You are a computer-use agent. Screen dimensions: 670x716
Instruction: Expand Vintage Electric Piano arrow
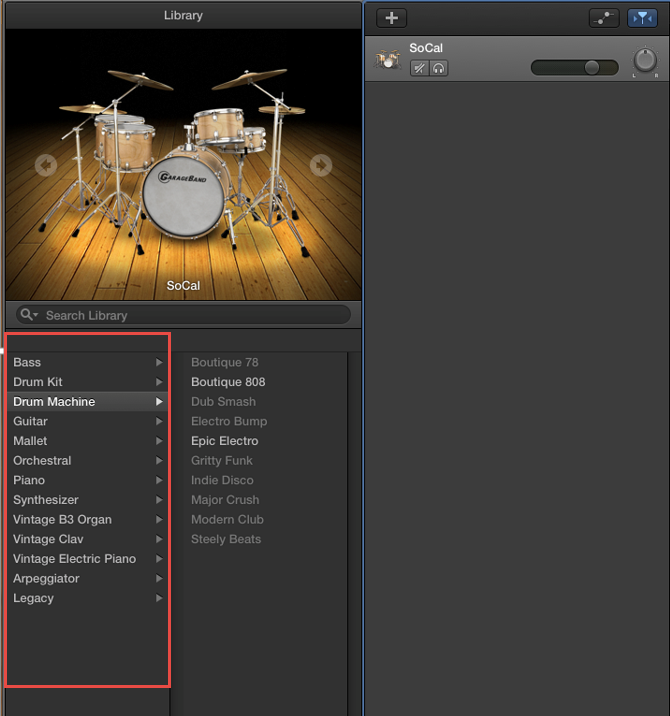159,558
